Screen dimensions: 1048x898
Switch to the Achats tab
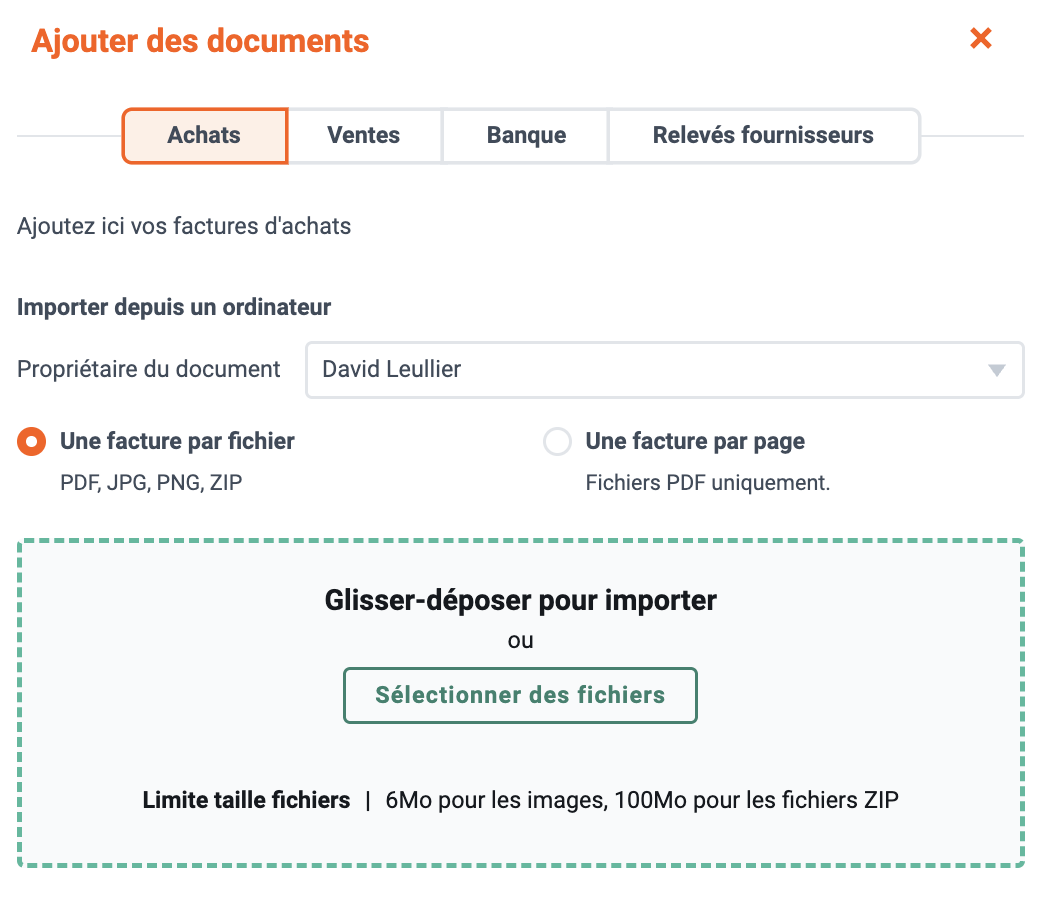tap(205, 136)
